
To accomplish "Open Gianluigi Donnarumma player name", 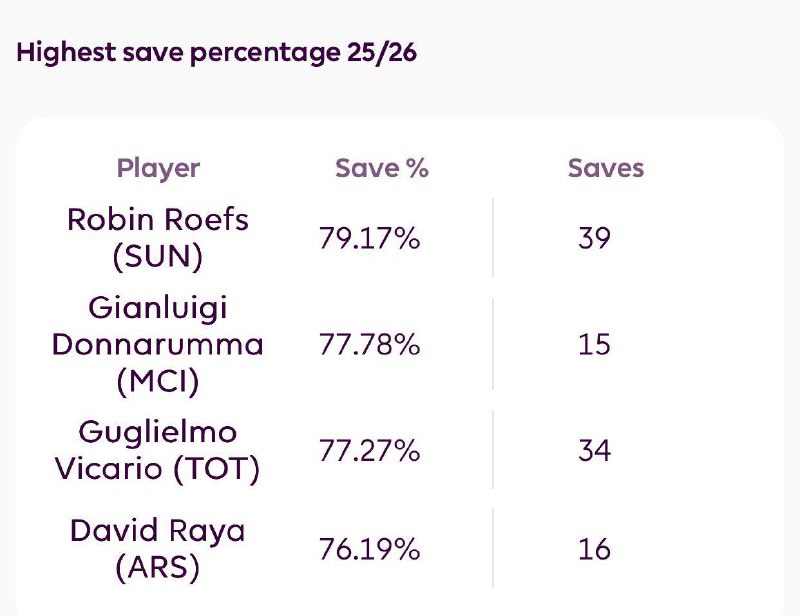I will pyautogui.click(x=158, y=326).
